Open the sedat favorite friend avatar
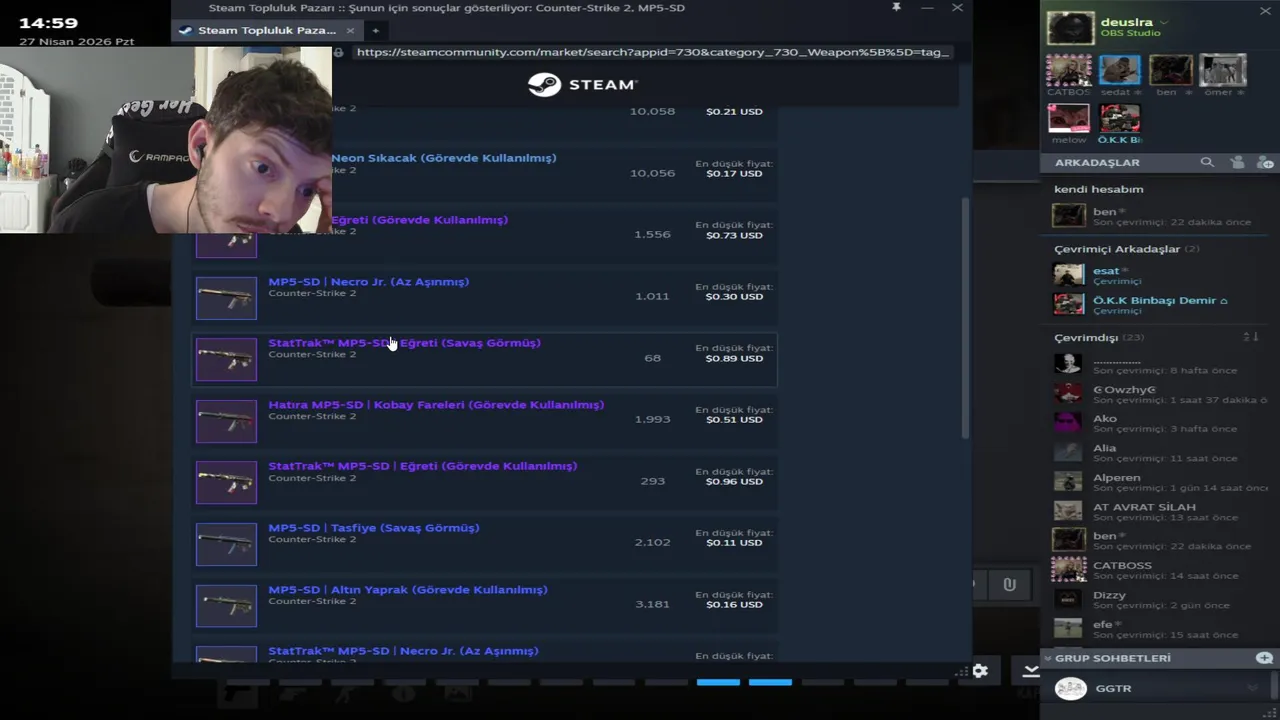 (x=1119, y=70)
